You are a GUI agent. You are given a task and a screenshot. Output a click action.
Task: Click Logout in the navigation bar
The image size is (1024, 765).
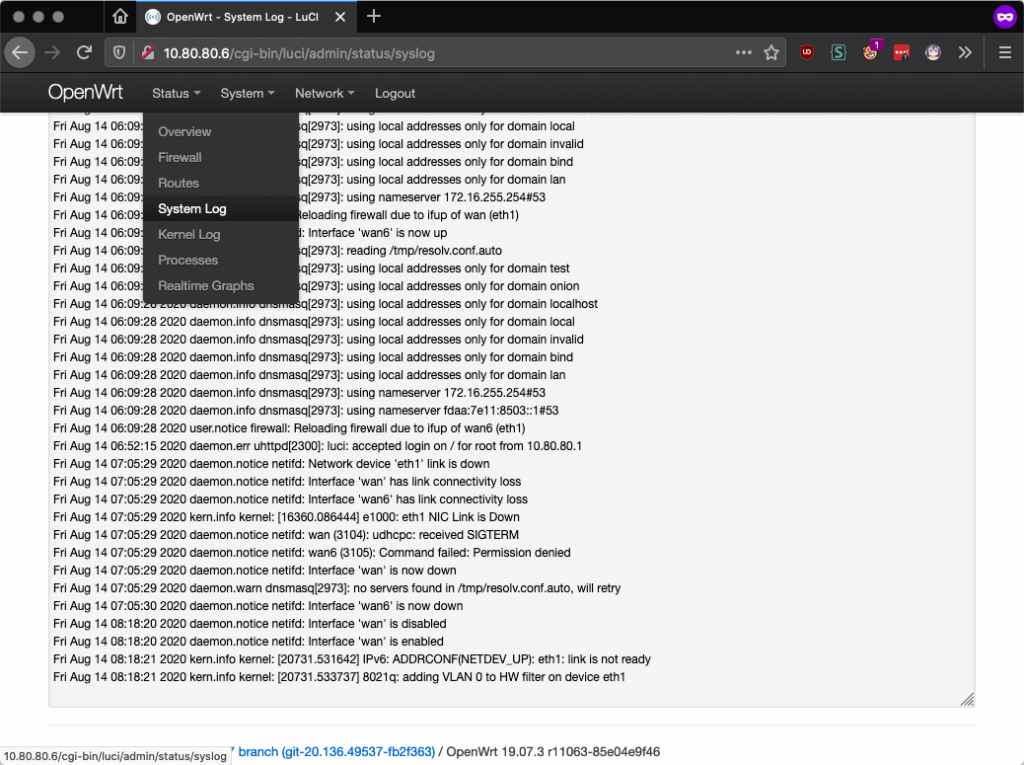pos(395,93)
